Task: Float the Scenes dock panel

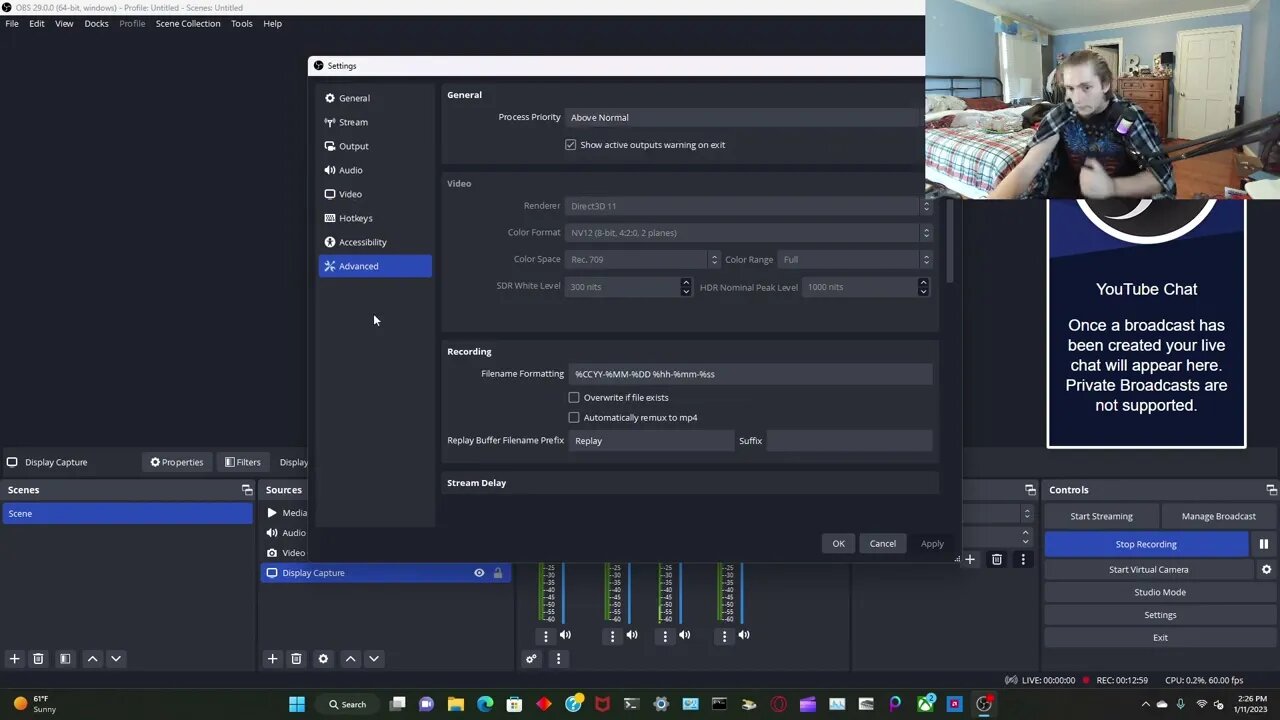Action: click(x=247, y=490)
